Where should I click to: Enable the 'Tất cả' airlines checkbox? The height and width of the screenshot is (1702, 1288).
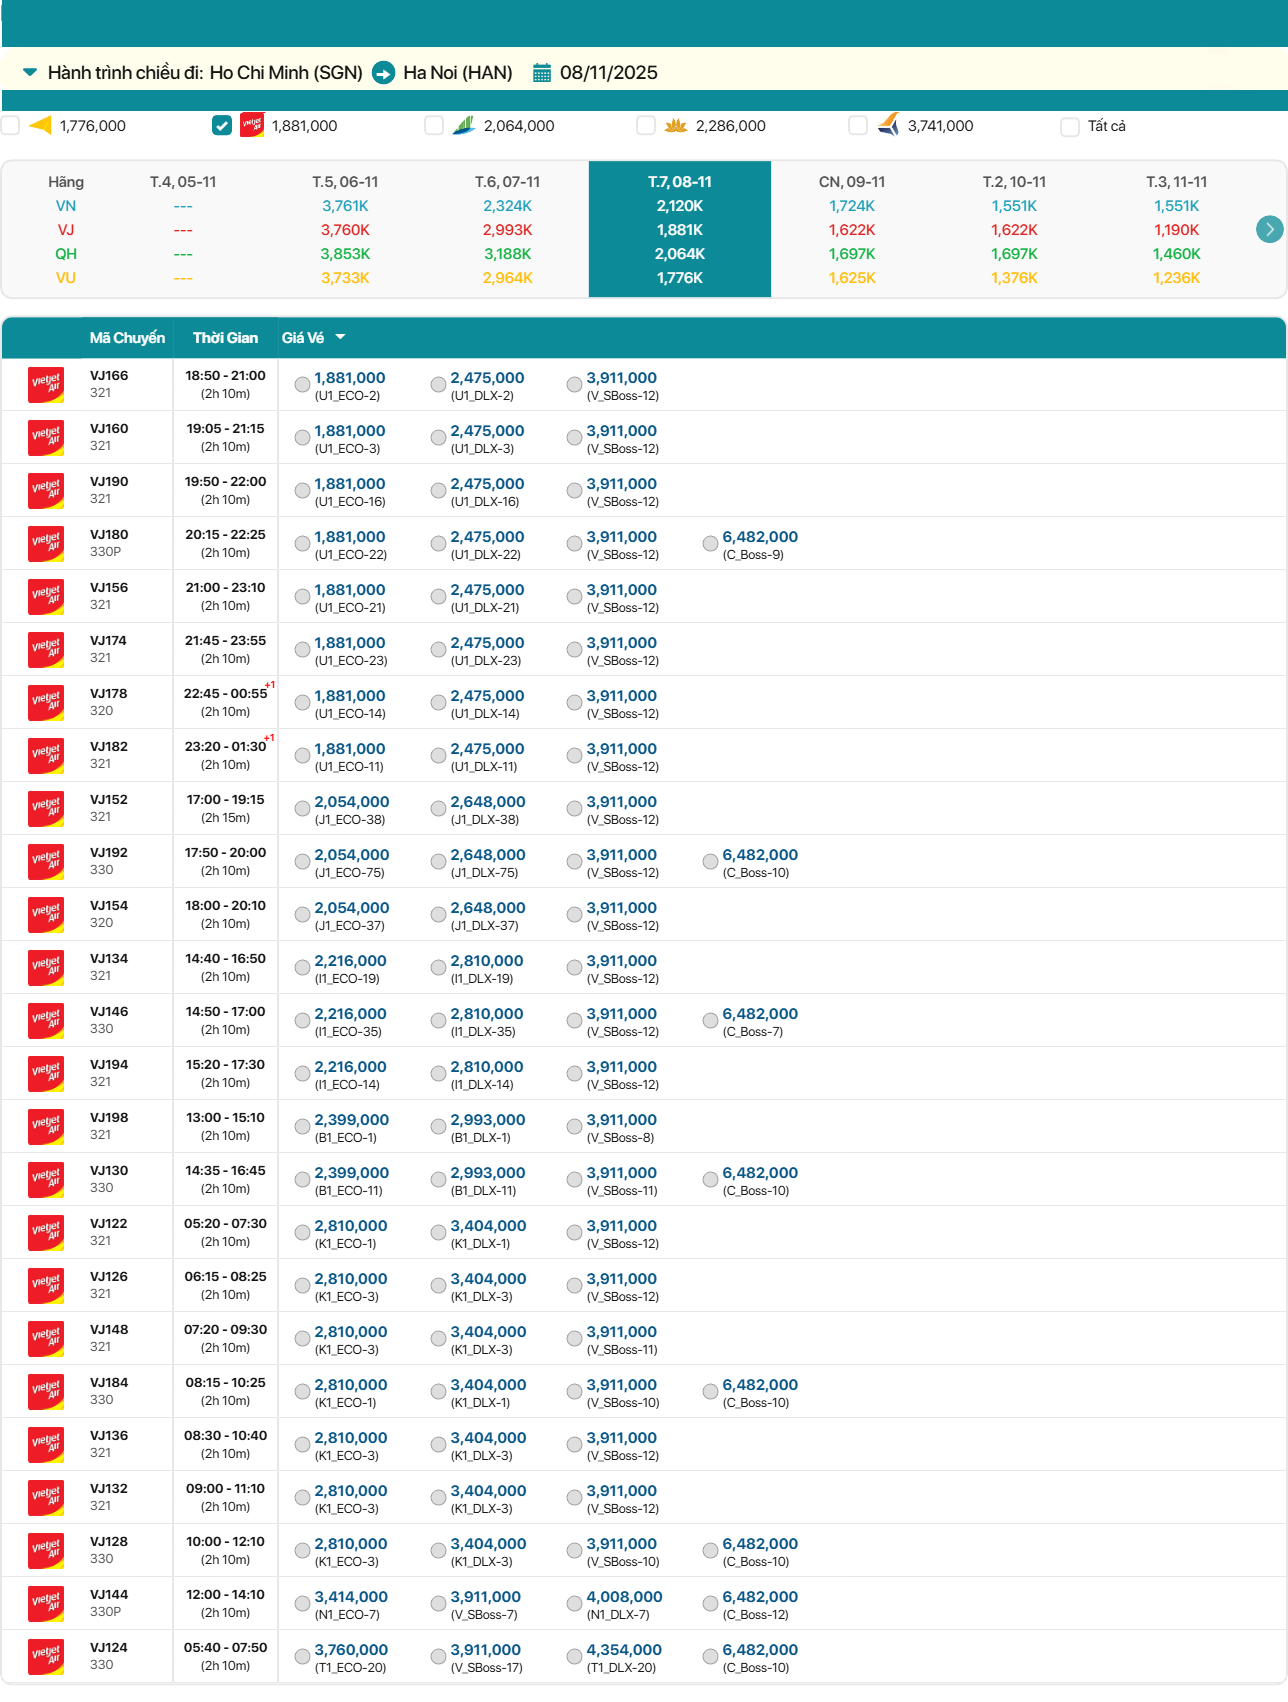click(x=1070, y=126)
